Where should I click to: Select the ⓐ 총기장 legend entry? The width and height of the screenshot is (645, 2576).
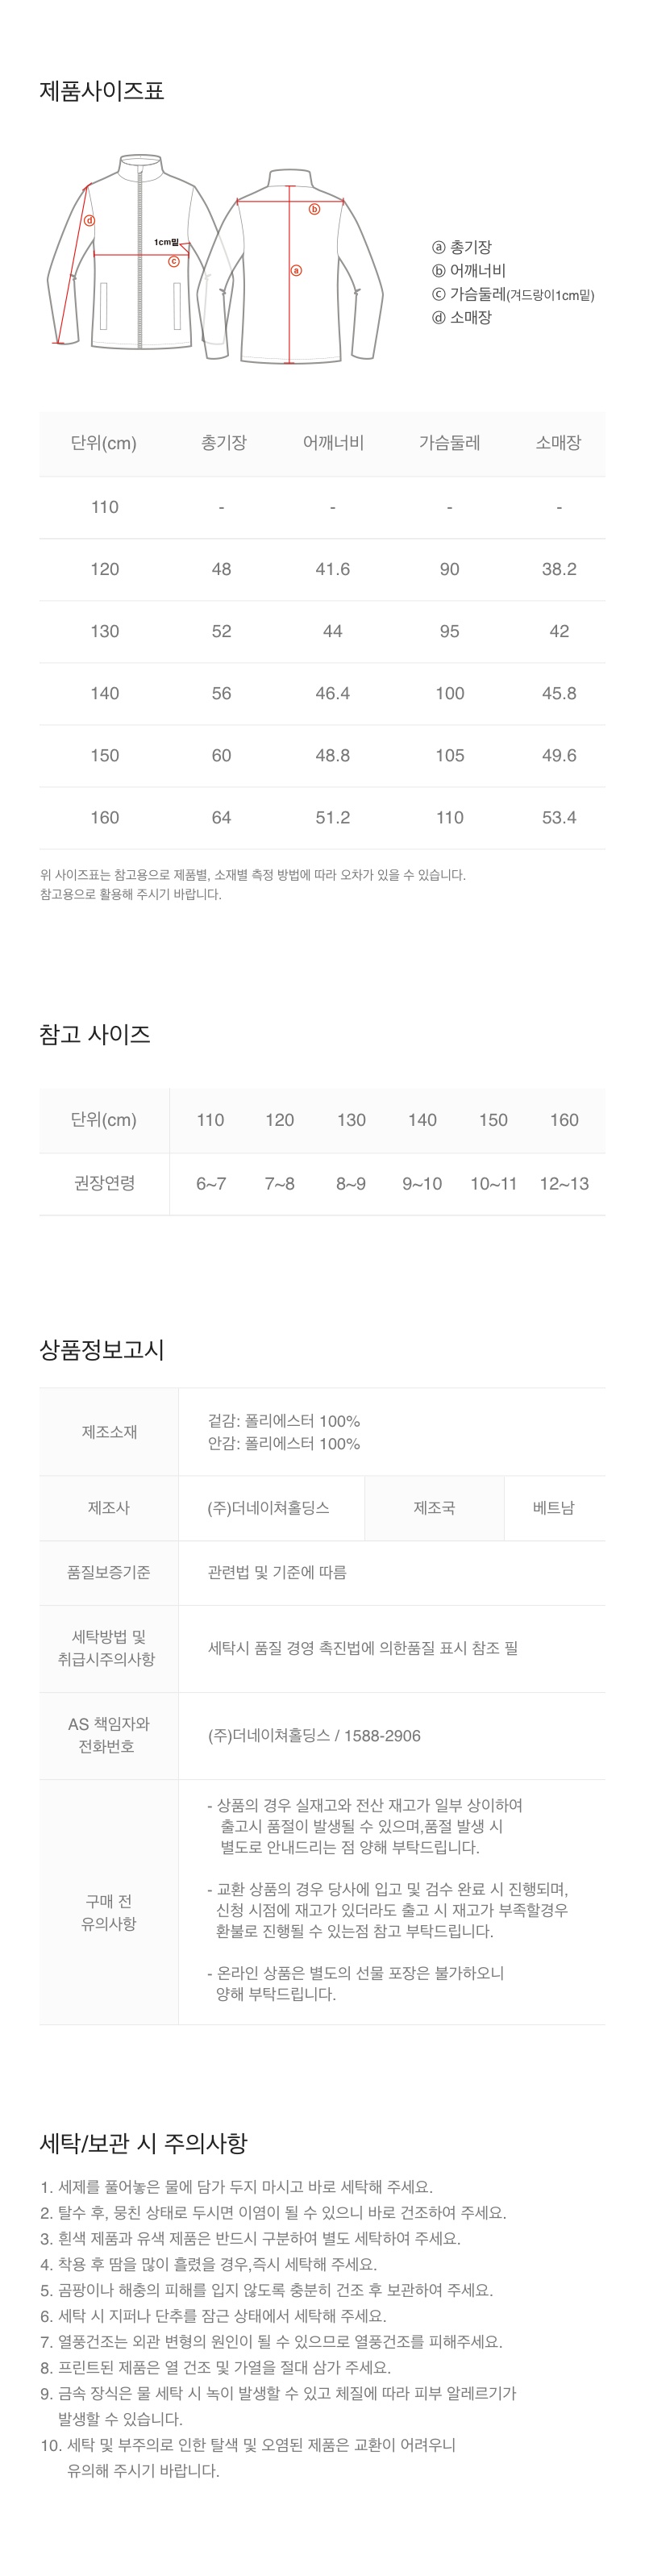click(x=462, y=247)
